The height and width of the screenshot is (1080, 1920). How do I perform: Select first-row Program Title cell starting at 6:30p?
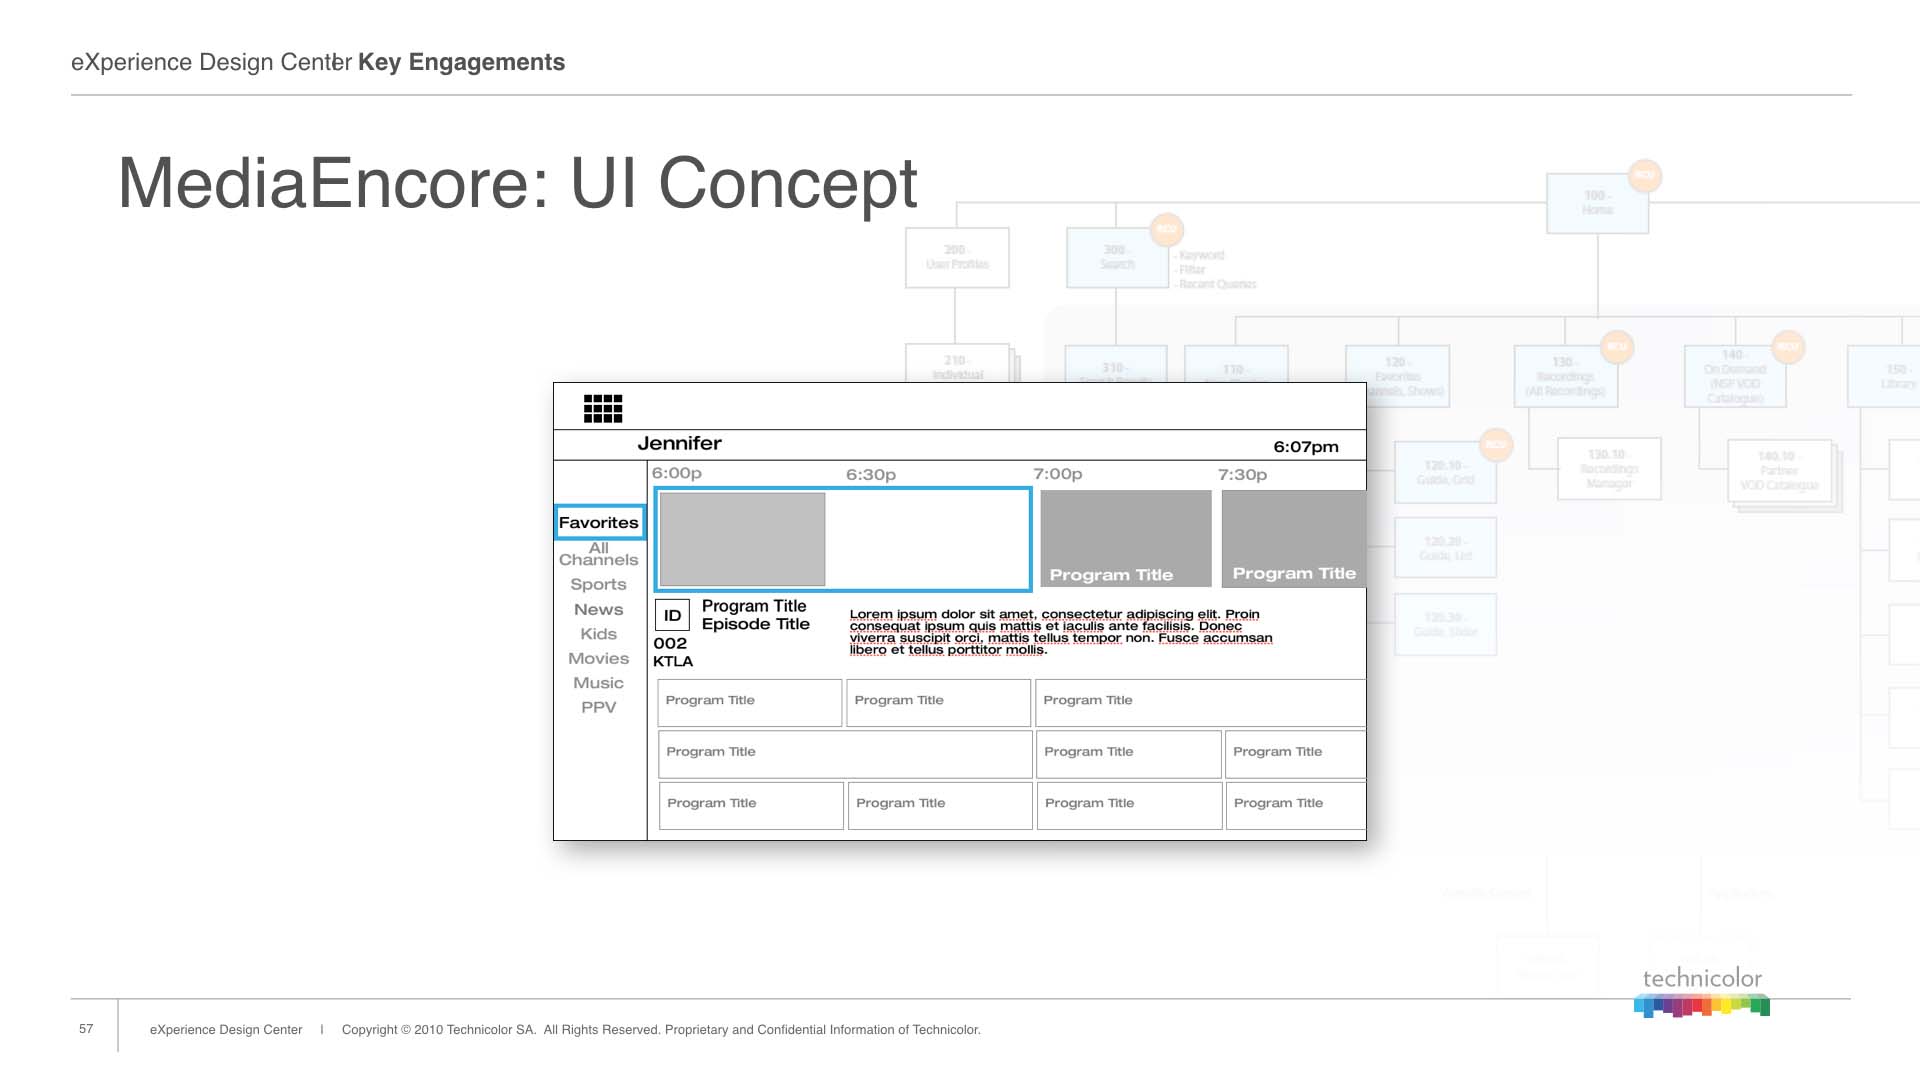coord(938,703)
